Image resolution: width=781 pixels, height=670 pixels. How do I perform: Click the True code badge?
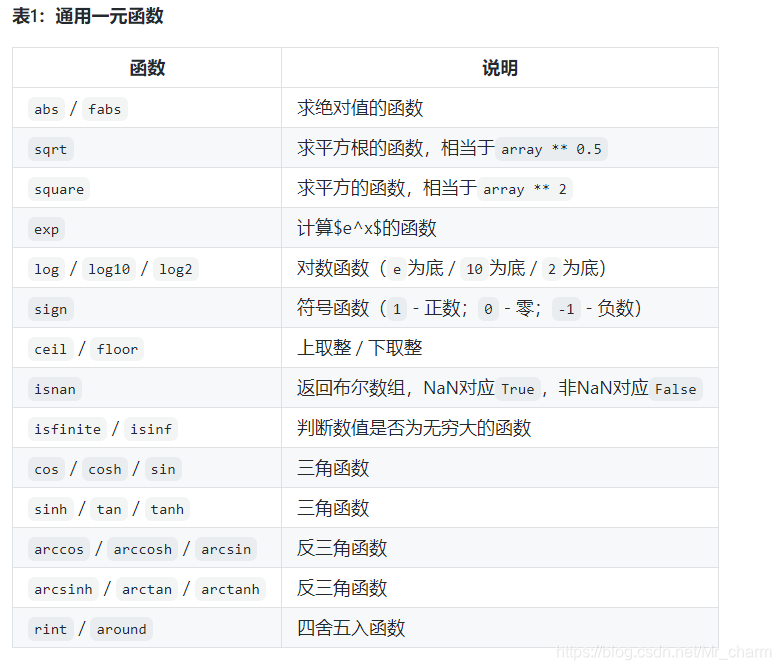point(518,389)
